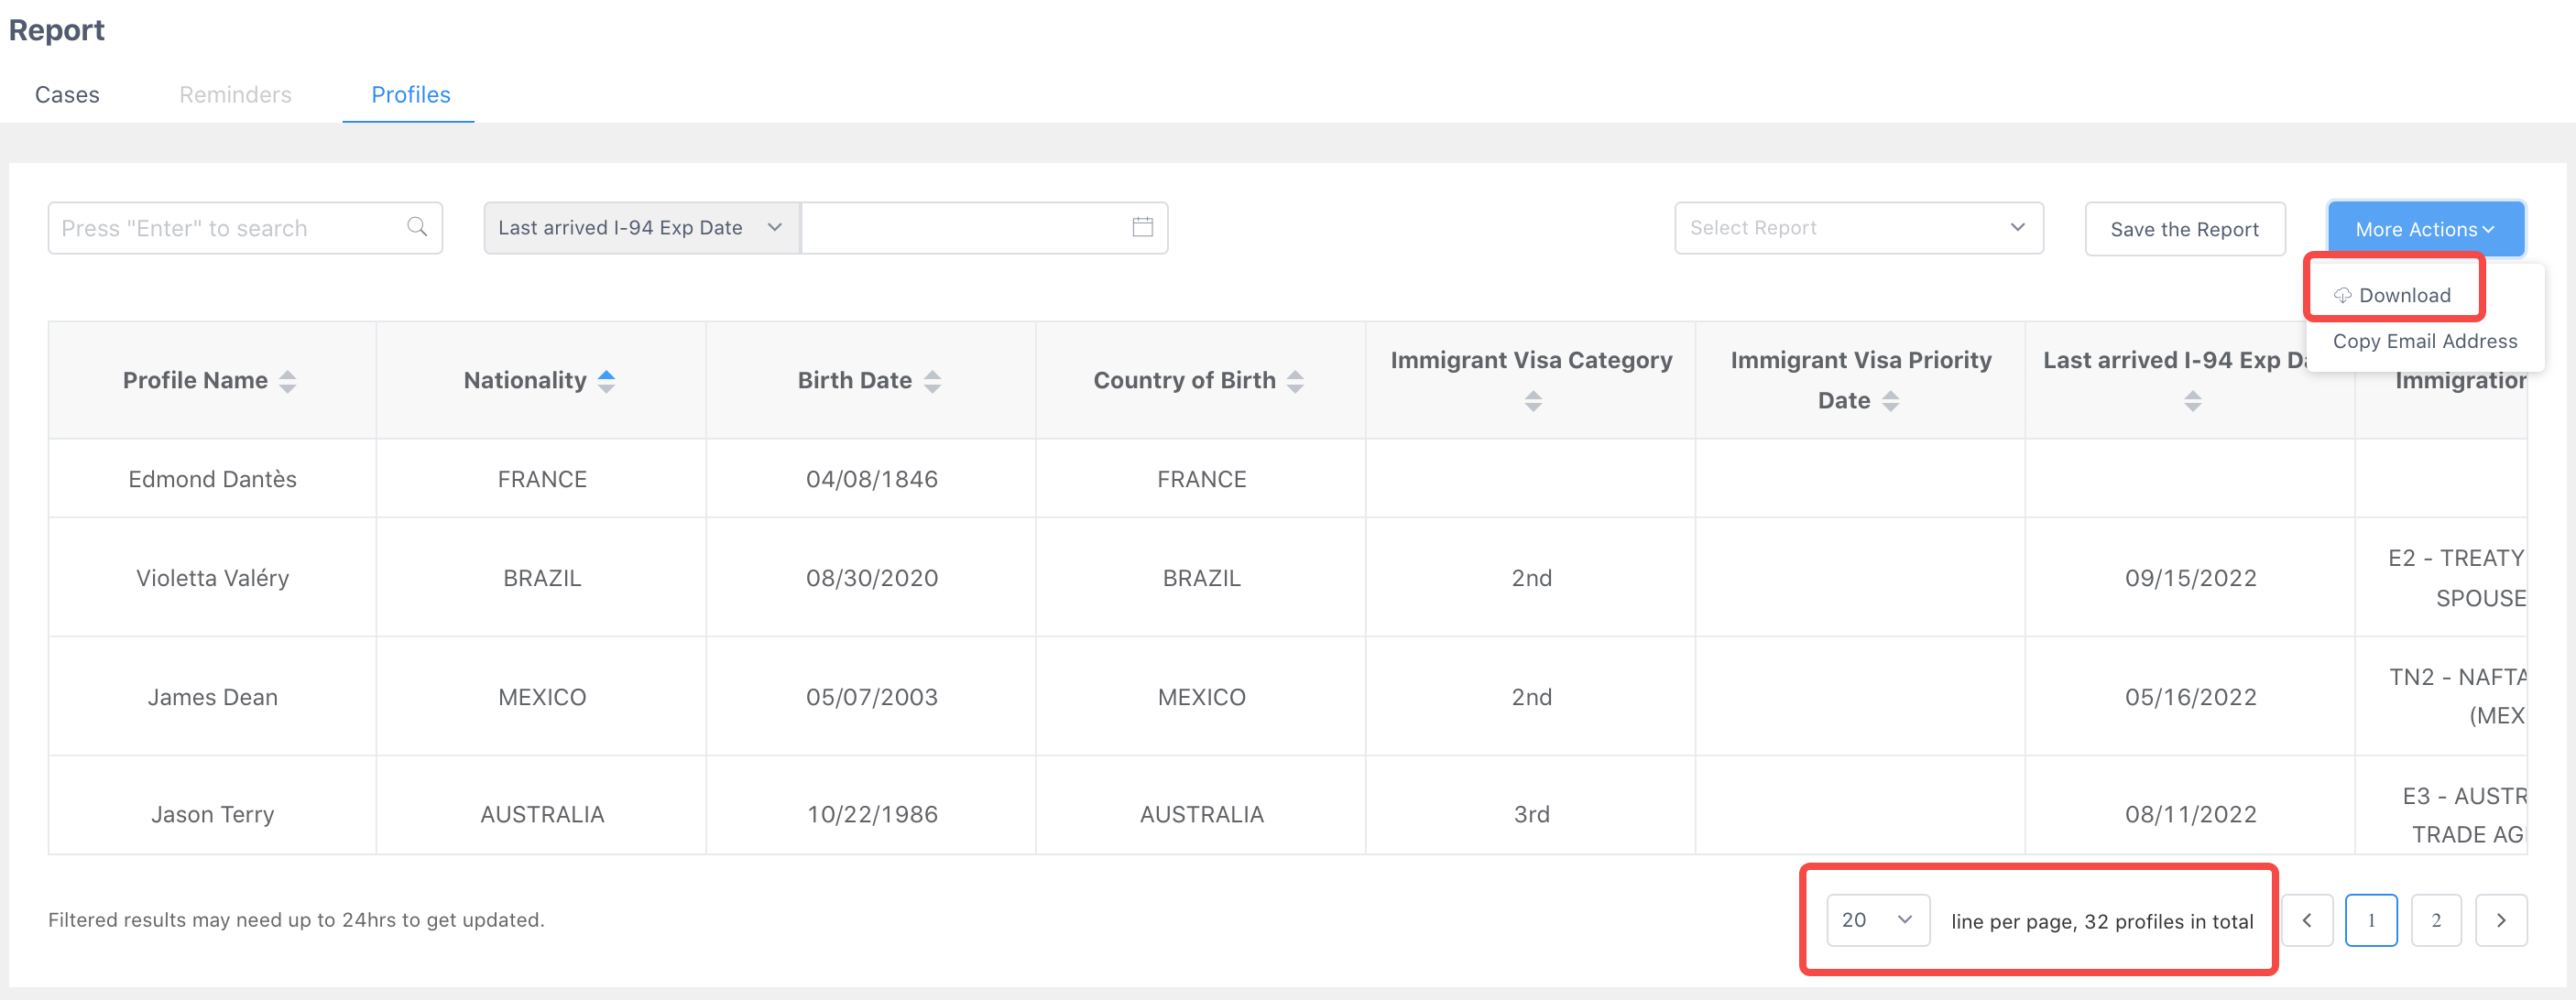This screenshot has height=1000, width=2576.
Task: Click I-94 expiry date 08/11/2022
Action: pyautogui.click(x=2190, y=815)
